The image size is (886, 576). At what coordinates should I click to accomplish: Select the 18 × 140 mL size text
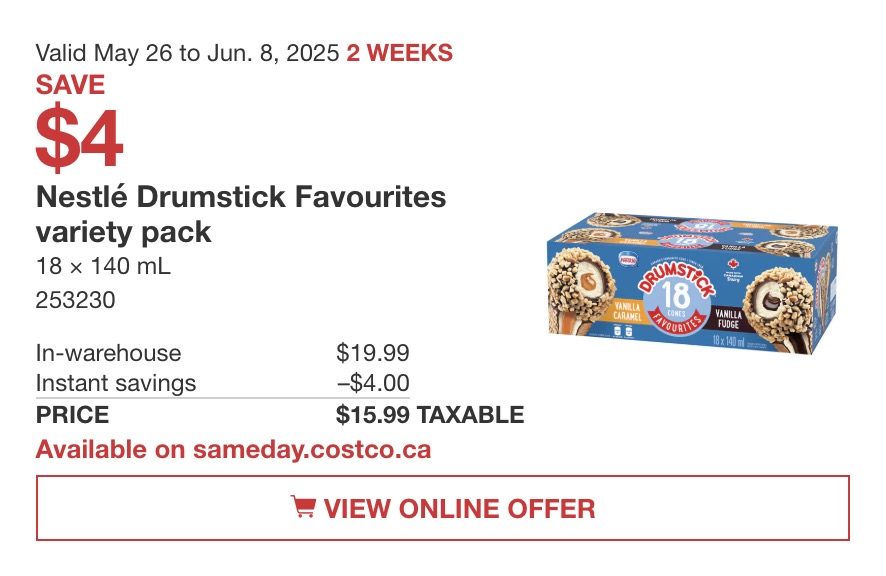click(x=103, y=266)
